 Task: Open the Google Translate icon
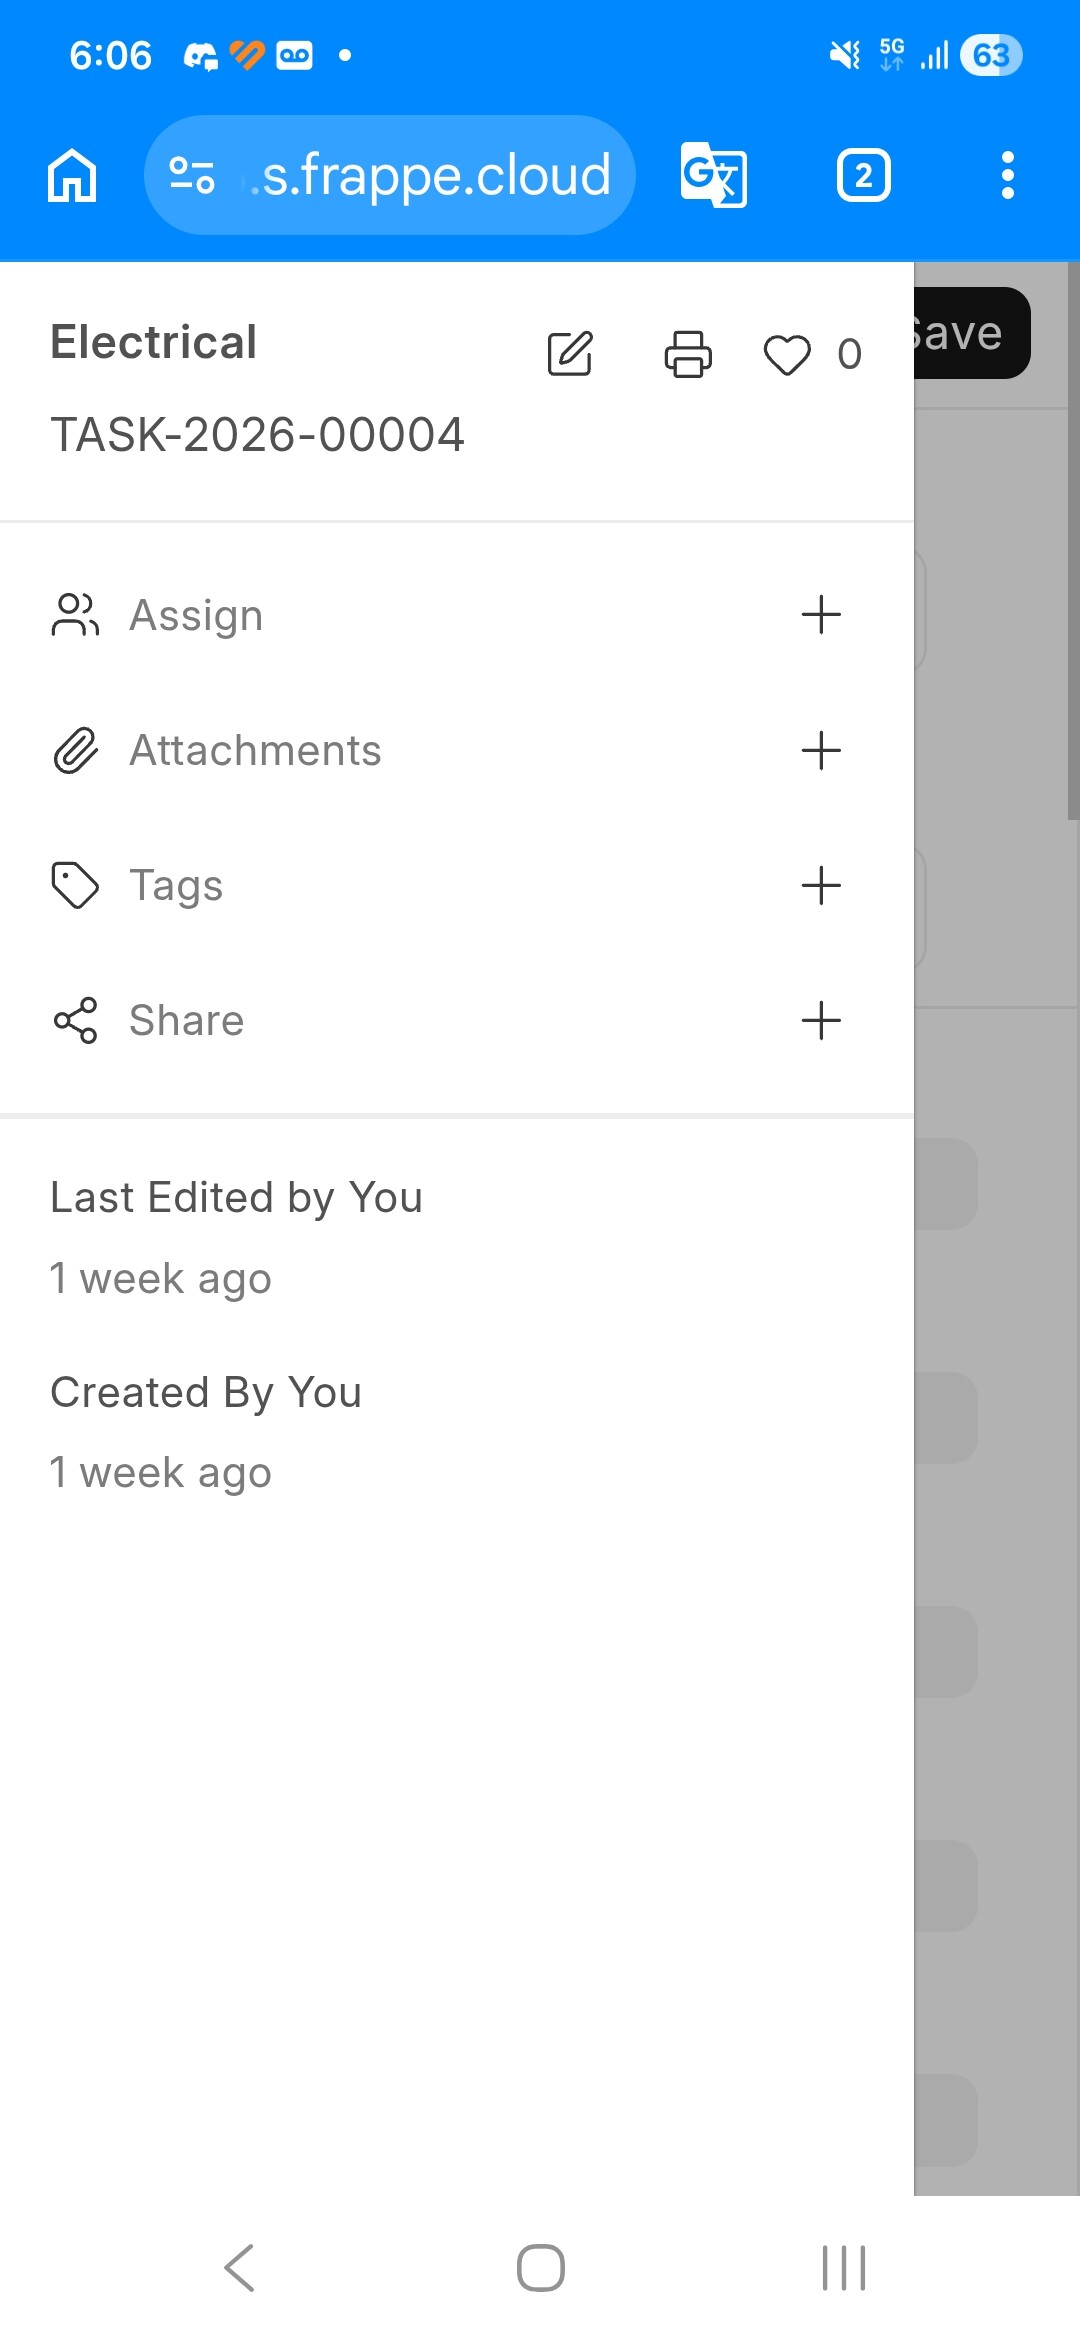click(713, 175)
